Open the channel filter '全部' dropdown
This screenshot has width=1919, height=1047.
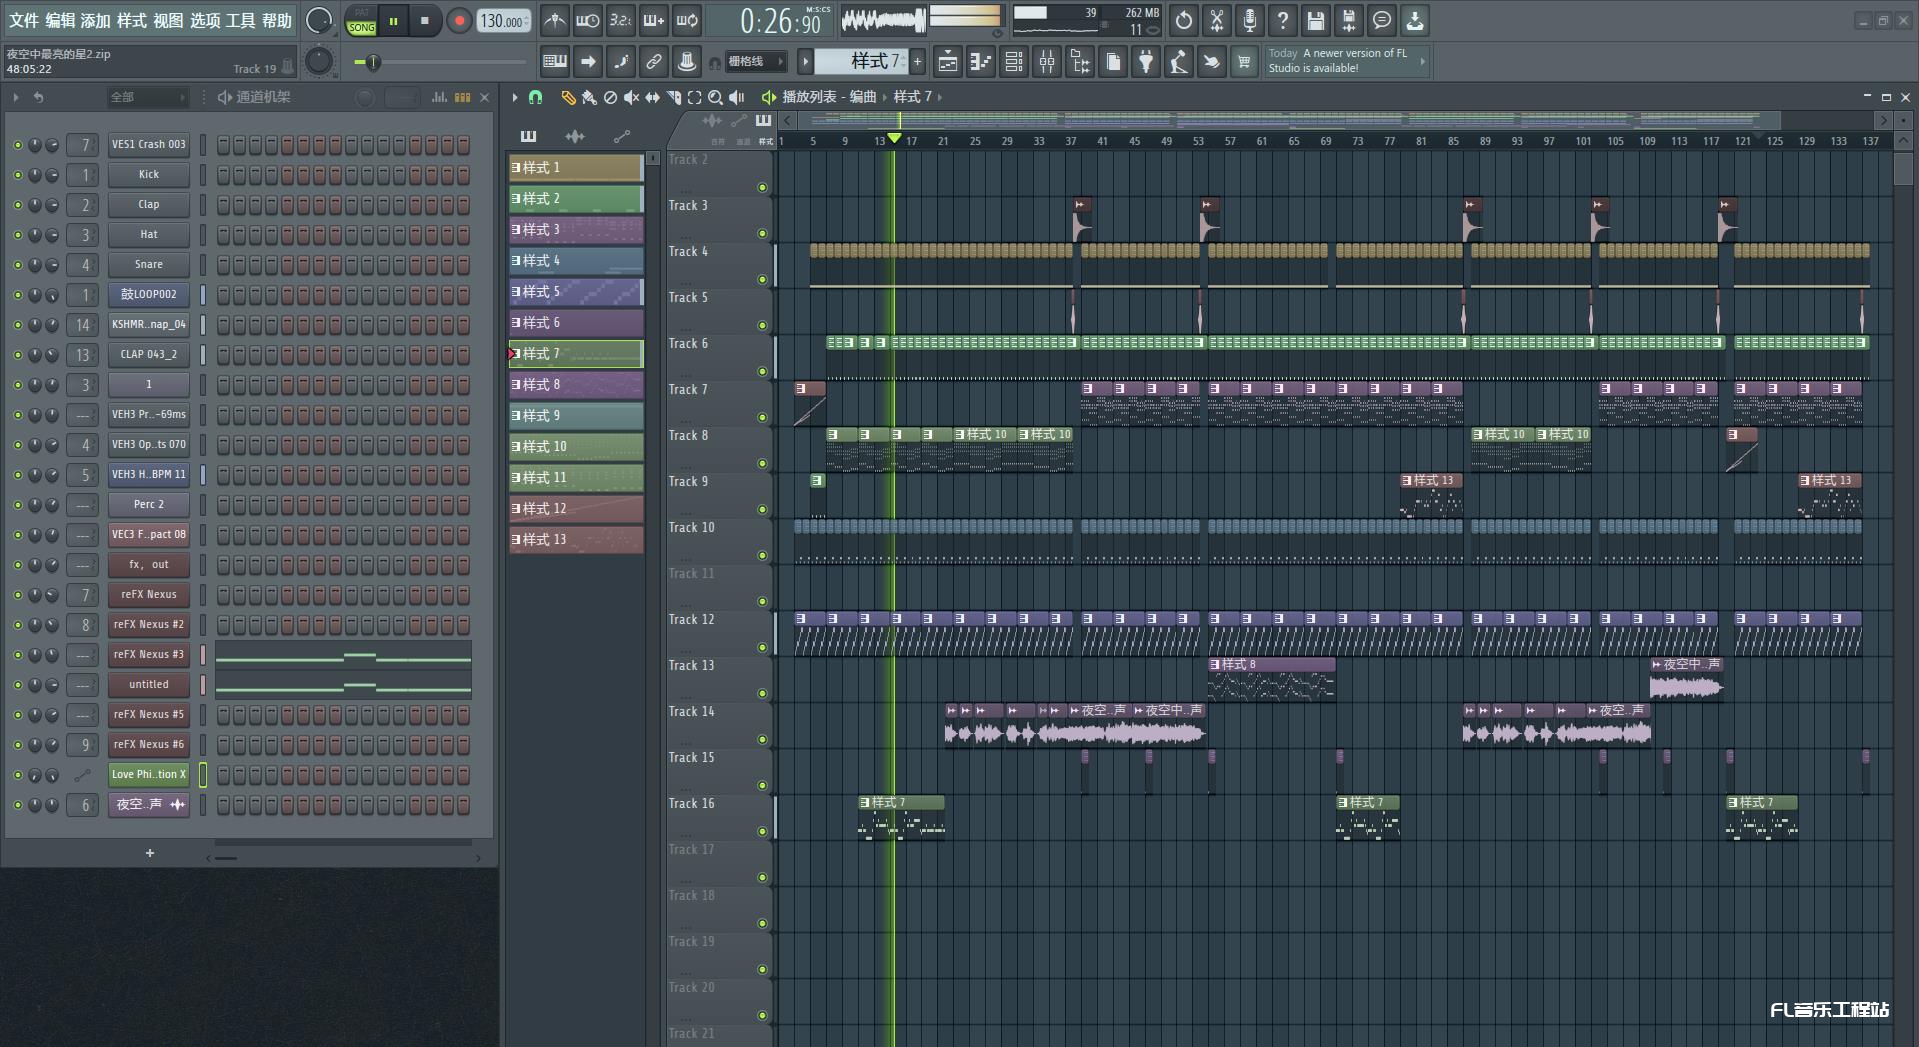pos(148,97)
